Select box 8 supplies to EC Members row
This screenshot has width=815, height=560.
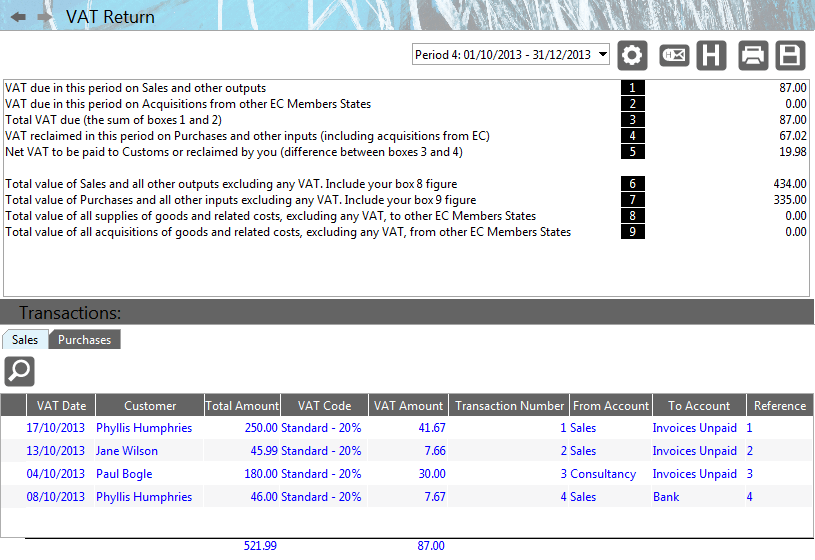(405, 216)
